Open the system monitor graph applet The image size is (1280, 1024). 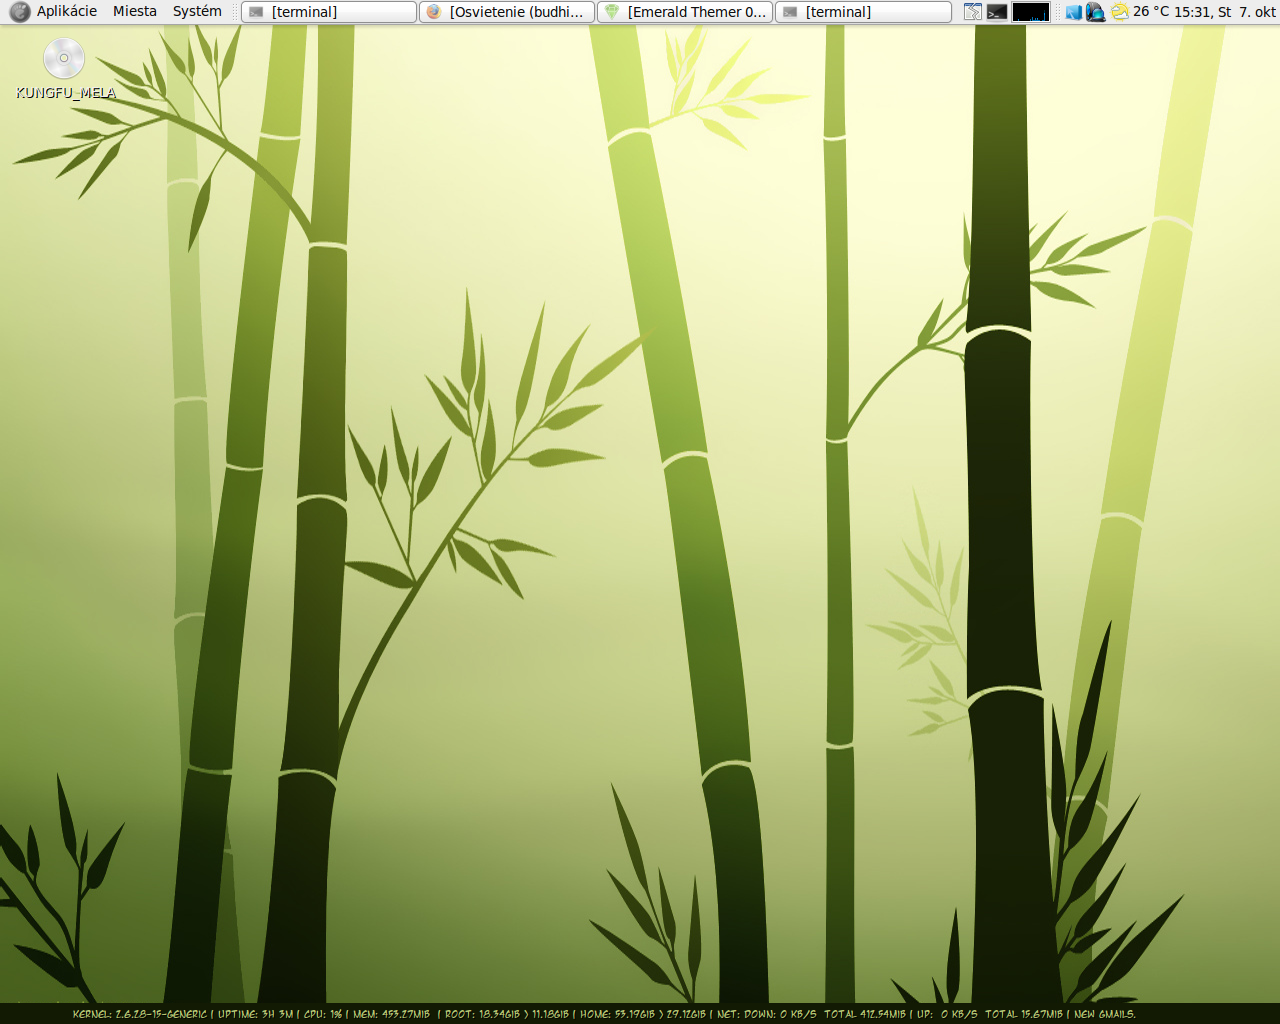pos(1031,12)
